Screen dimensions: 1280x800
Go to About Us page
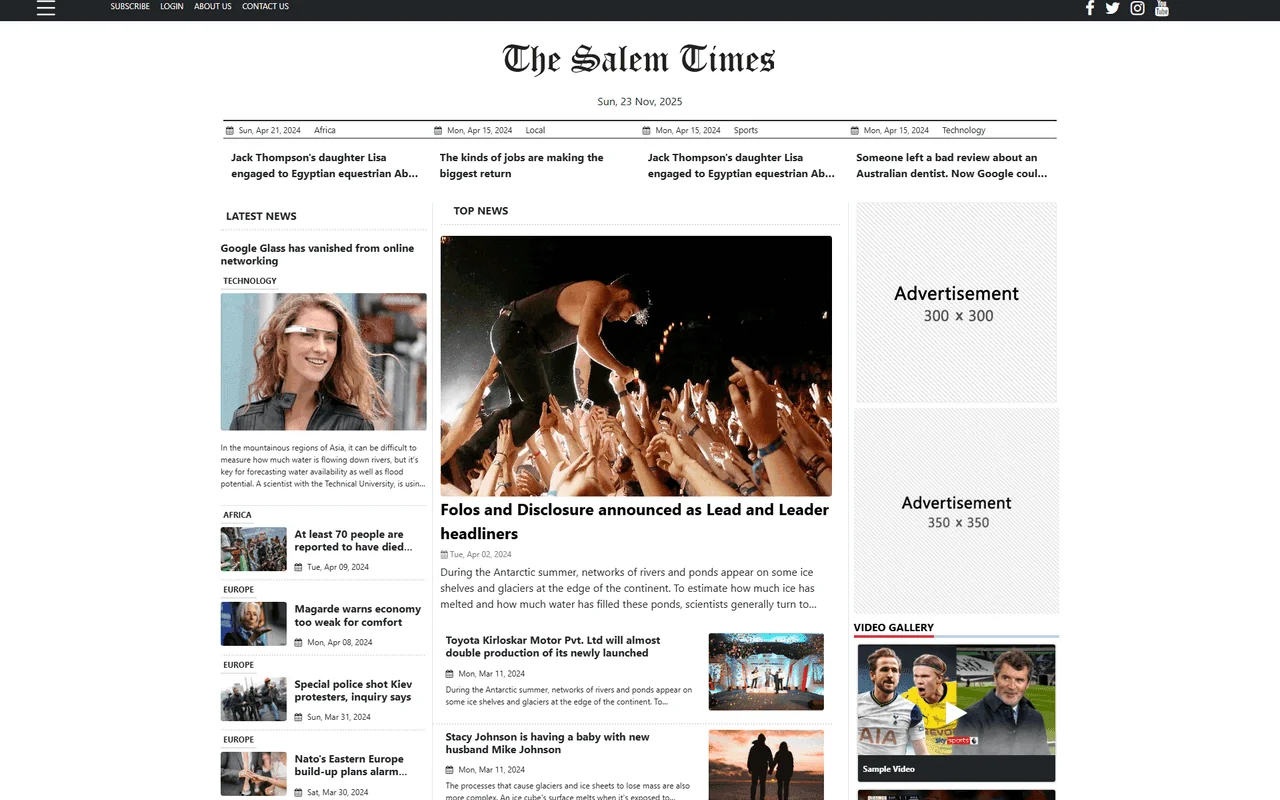pos(213,7)
